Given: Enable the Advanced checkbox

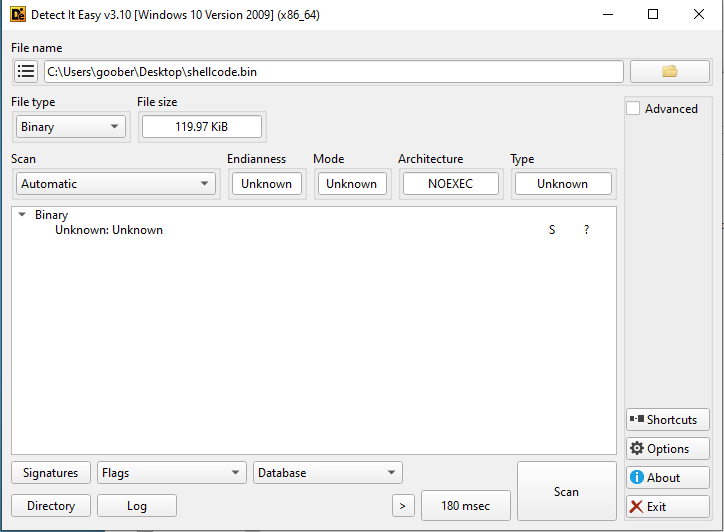Looking at the screenshot, I should 633,109.
